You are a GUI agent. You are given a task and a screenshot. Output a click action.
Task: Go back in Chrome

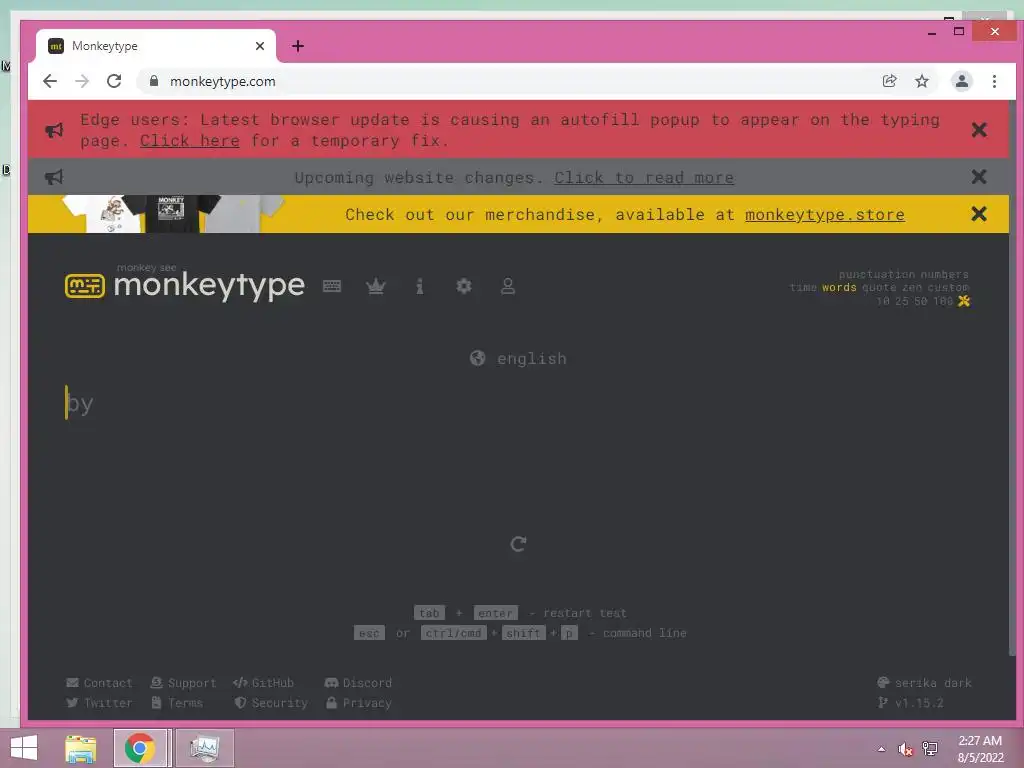click(50, 81)
